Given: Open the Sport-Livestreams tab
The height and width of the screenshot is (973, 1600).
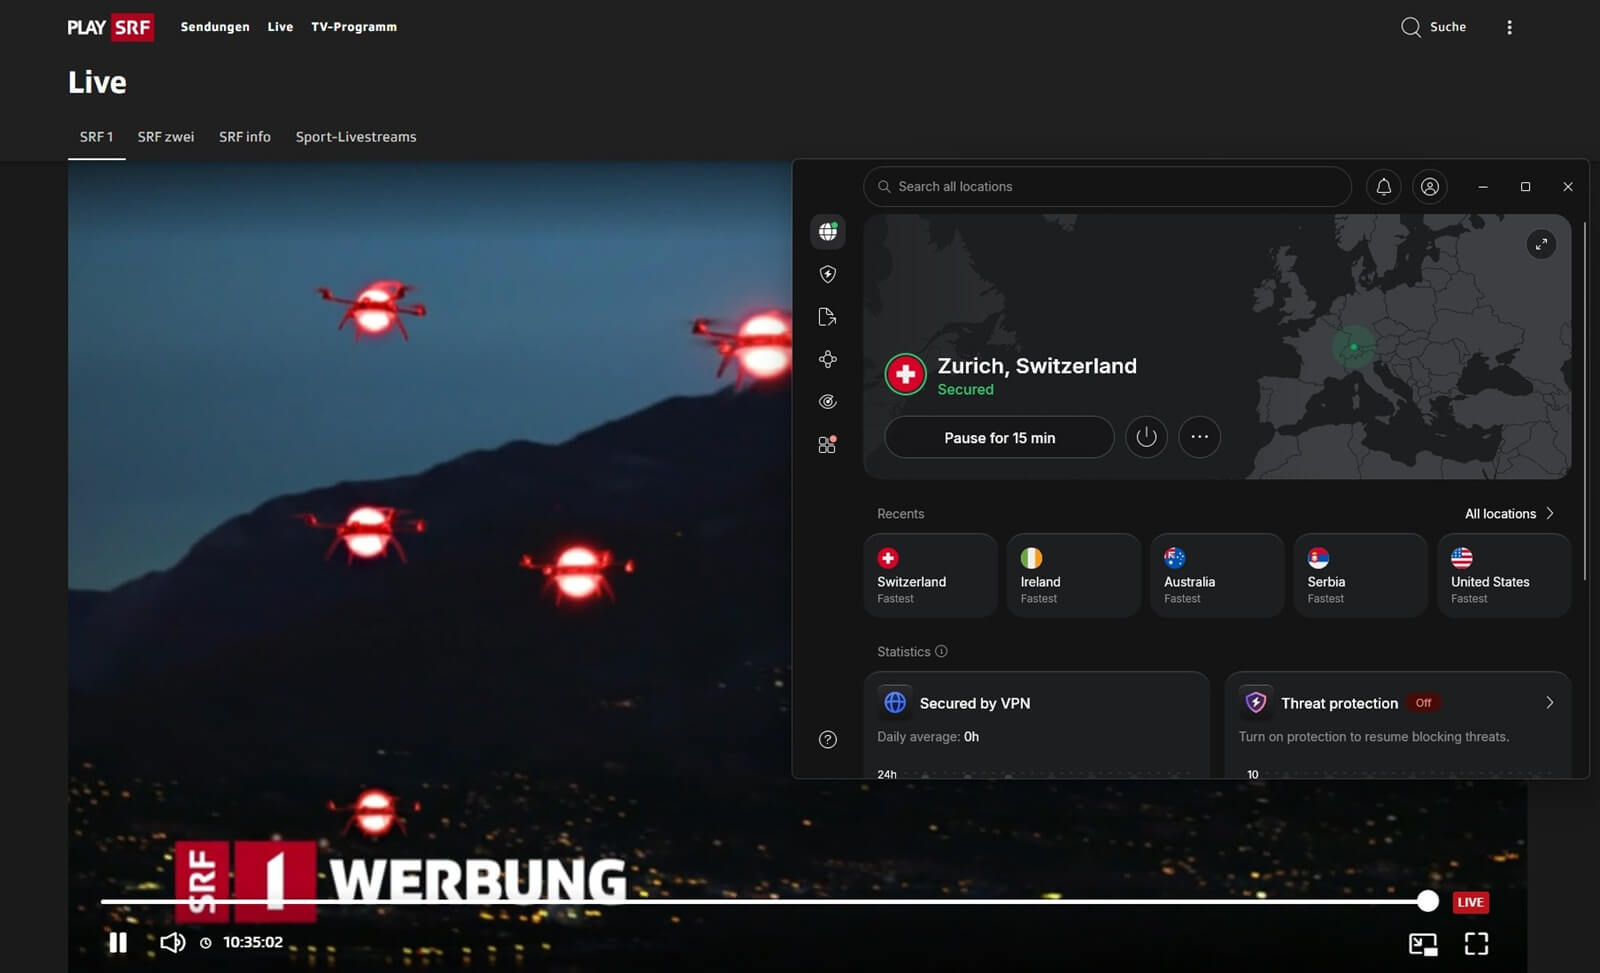Looking at the screenshot, I should point(356,137).
